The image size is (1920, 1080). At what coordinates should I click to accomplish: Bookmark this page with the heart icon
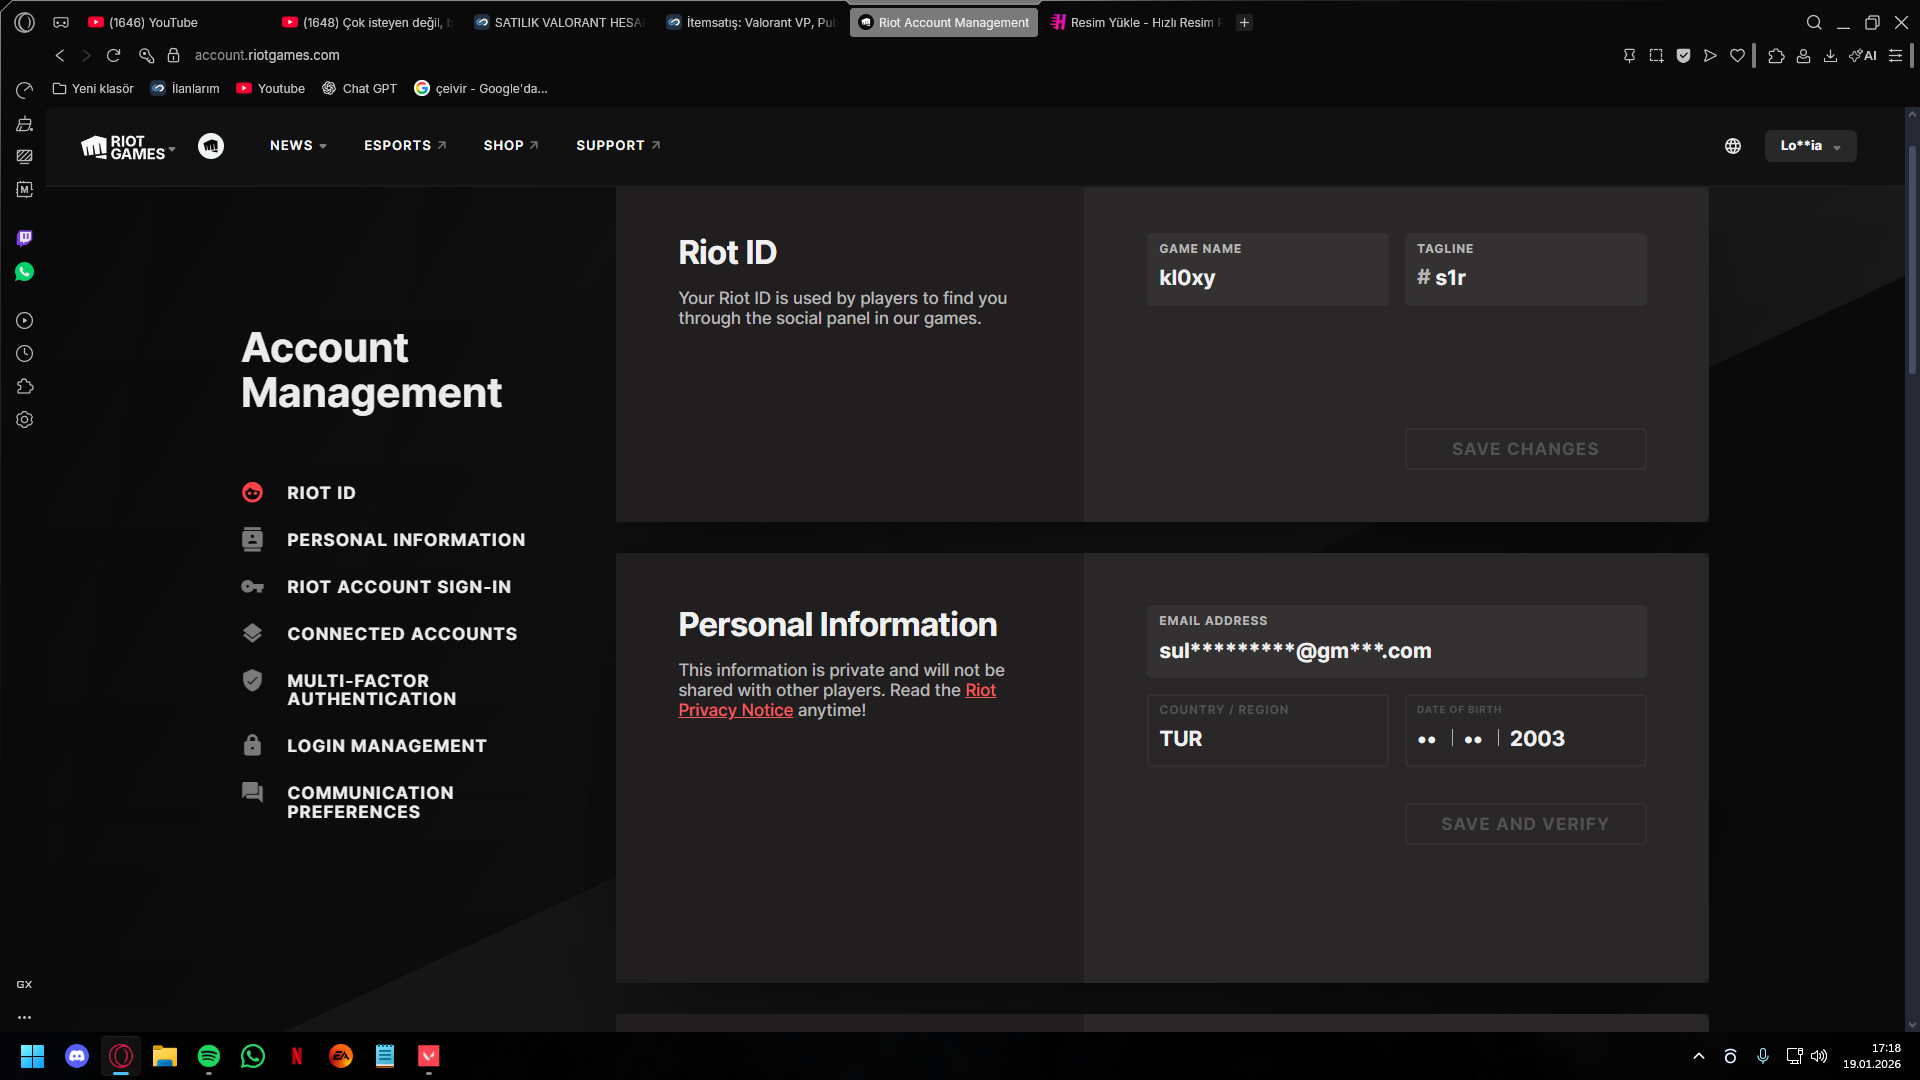pos(1737,56)
